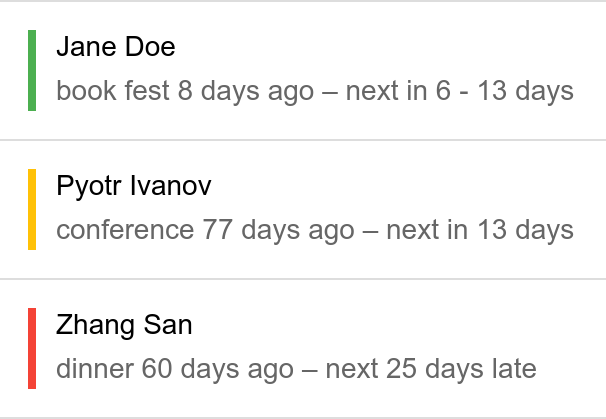Click the word 'conference' in Pyotr's row

coord(125,230)
